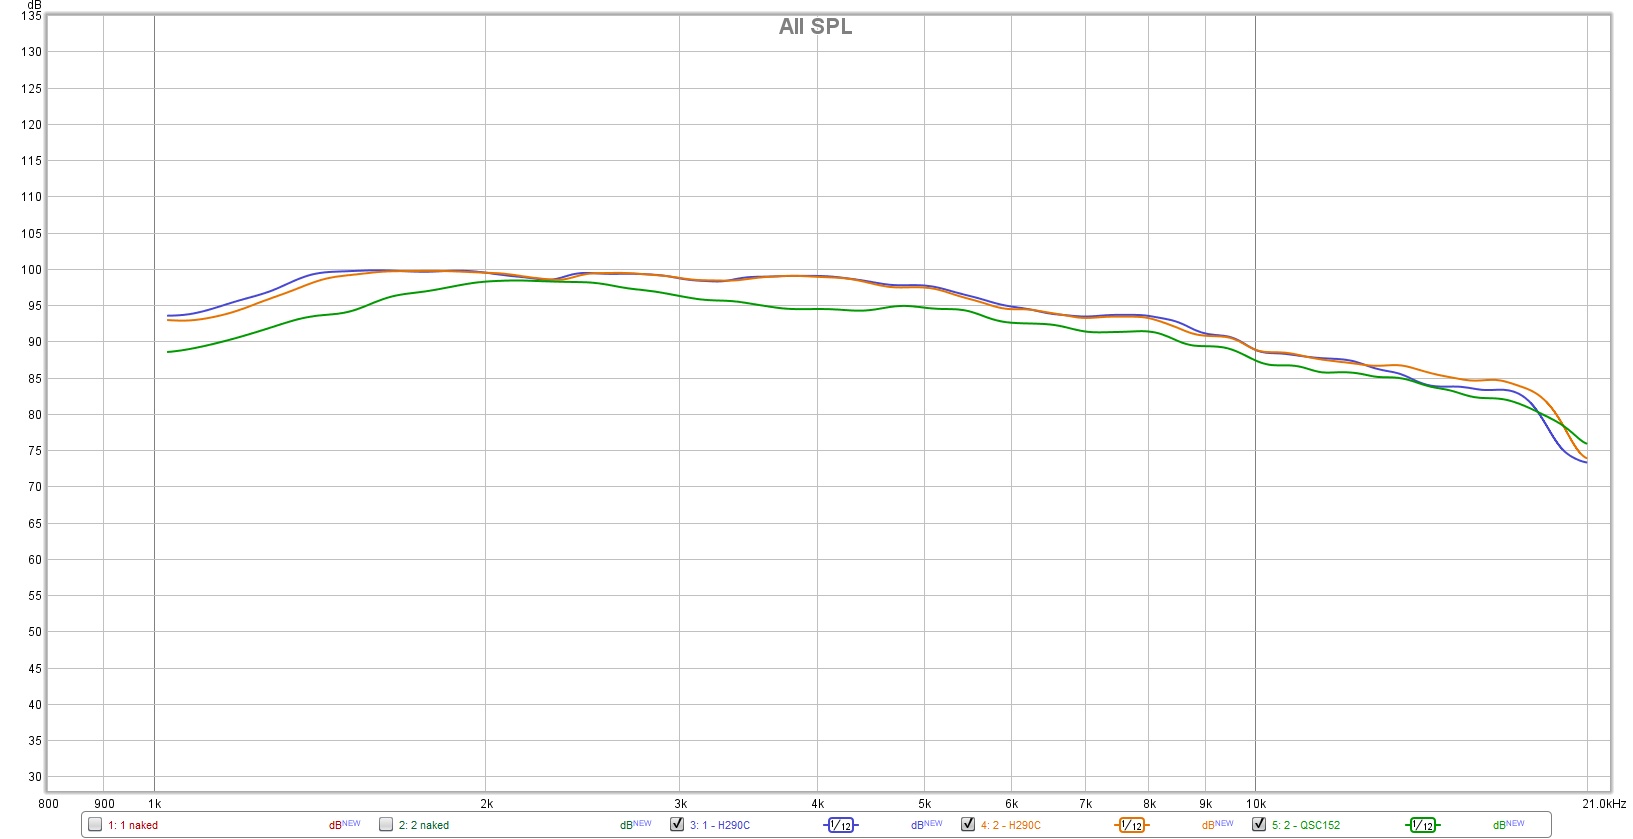
Task: Click the red dB NEW indicator for 1 naked
Action: coord(344,825)
